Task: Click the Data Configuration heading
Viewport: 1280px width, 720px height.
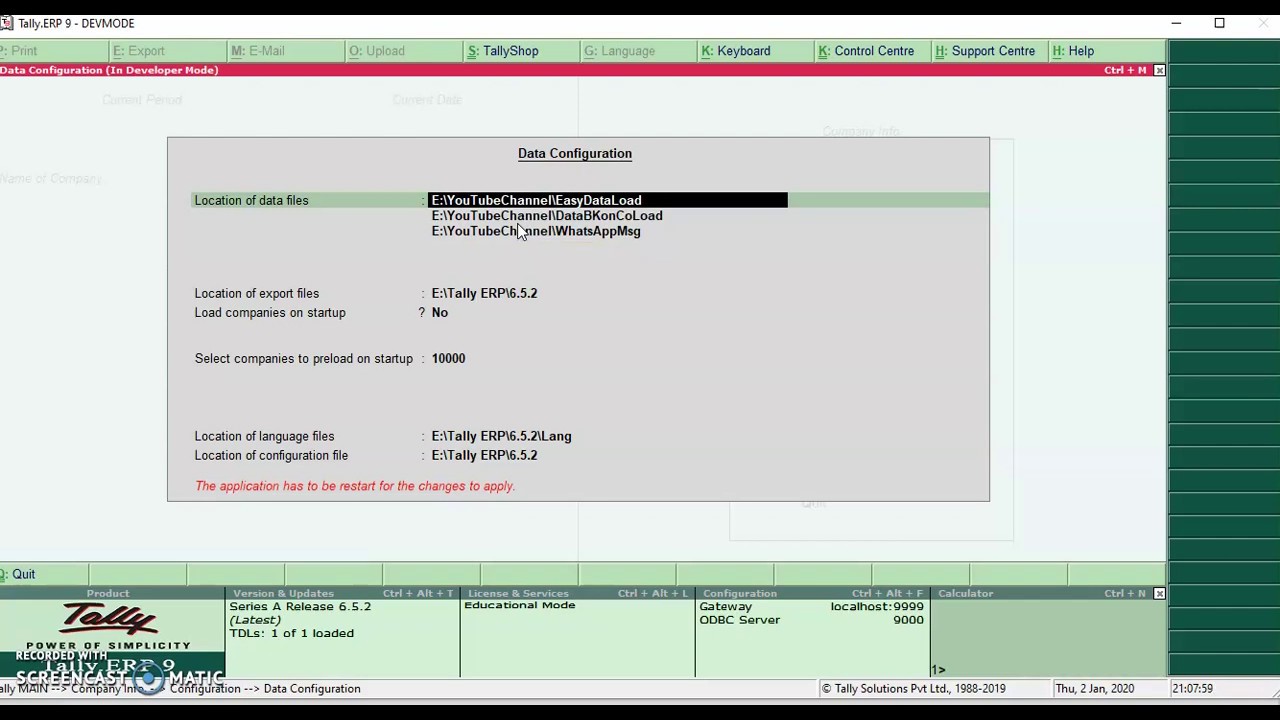Action: 575,153
